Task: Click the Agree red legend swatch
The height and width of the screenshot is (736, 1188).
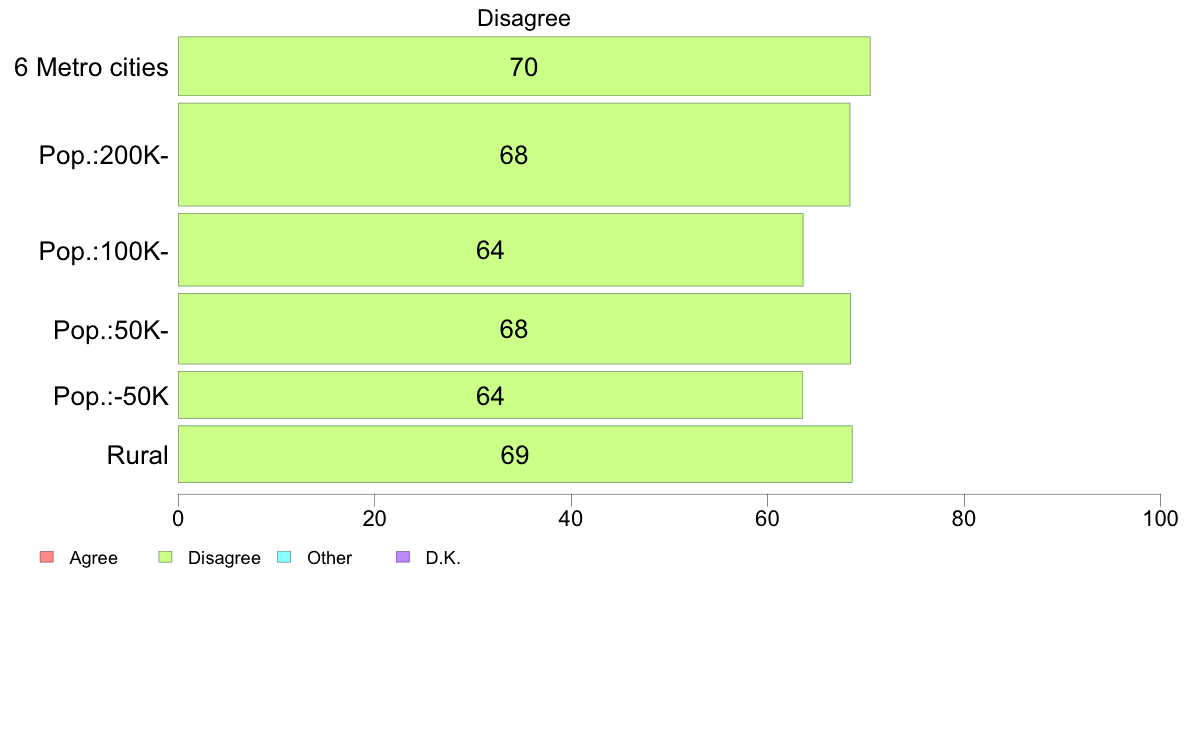Action: [x=47, y=557]
